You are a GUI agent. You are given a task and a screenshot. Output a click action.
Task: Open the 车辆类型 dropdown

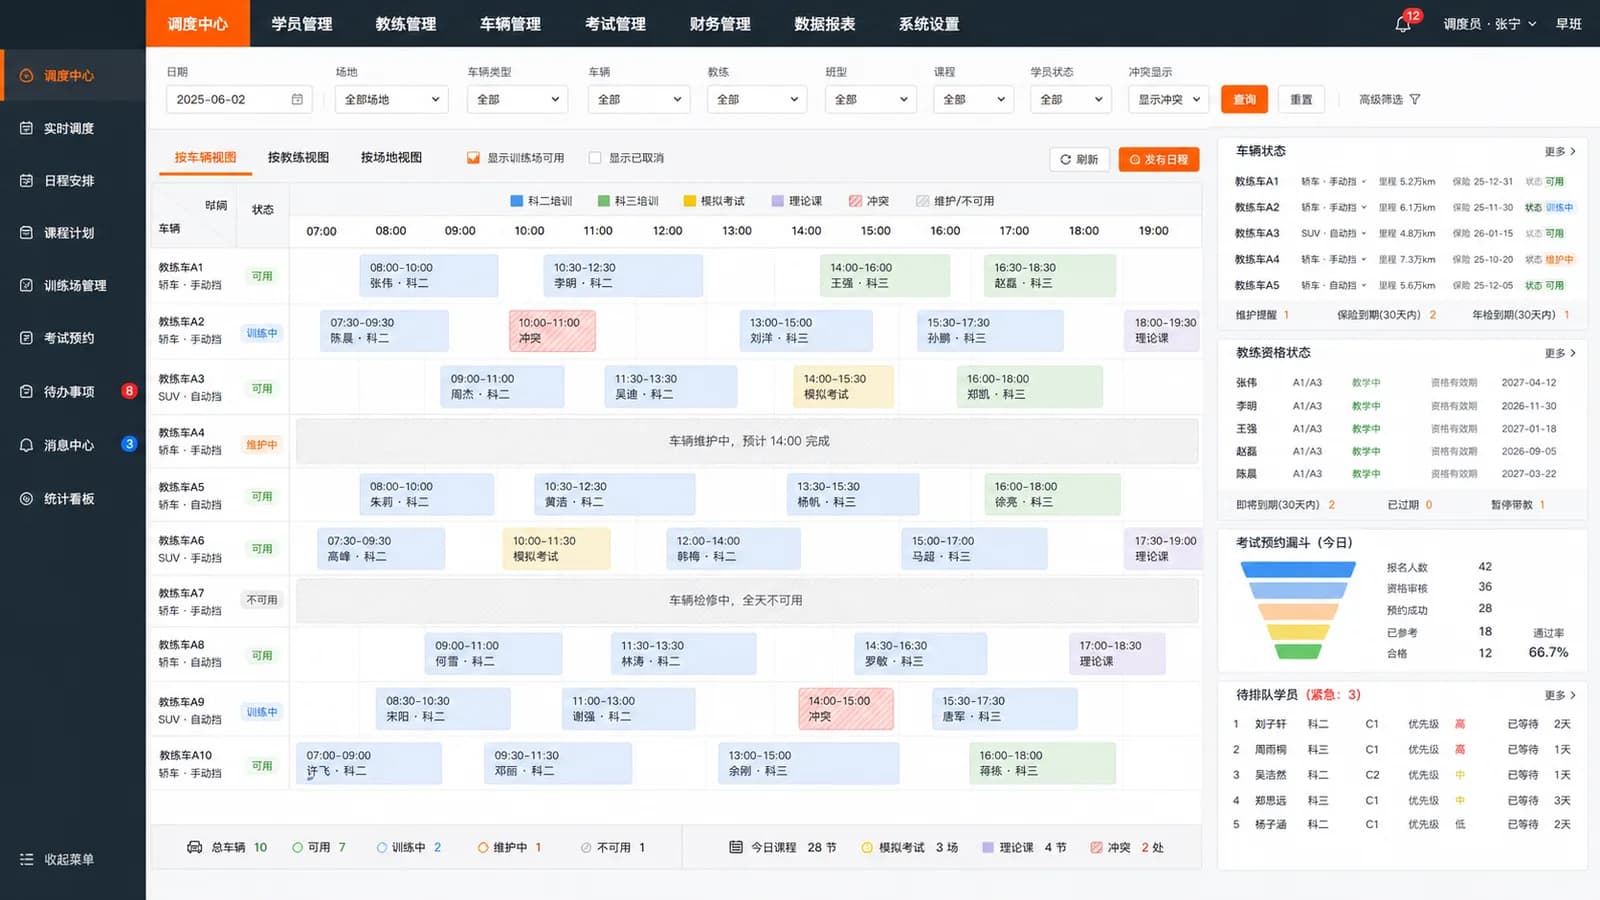(517, 99)
